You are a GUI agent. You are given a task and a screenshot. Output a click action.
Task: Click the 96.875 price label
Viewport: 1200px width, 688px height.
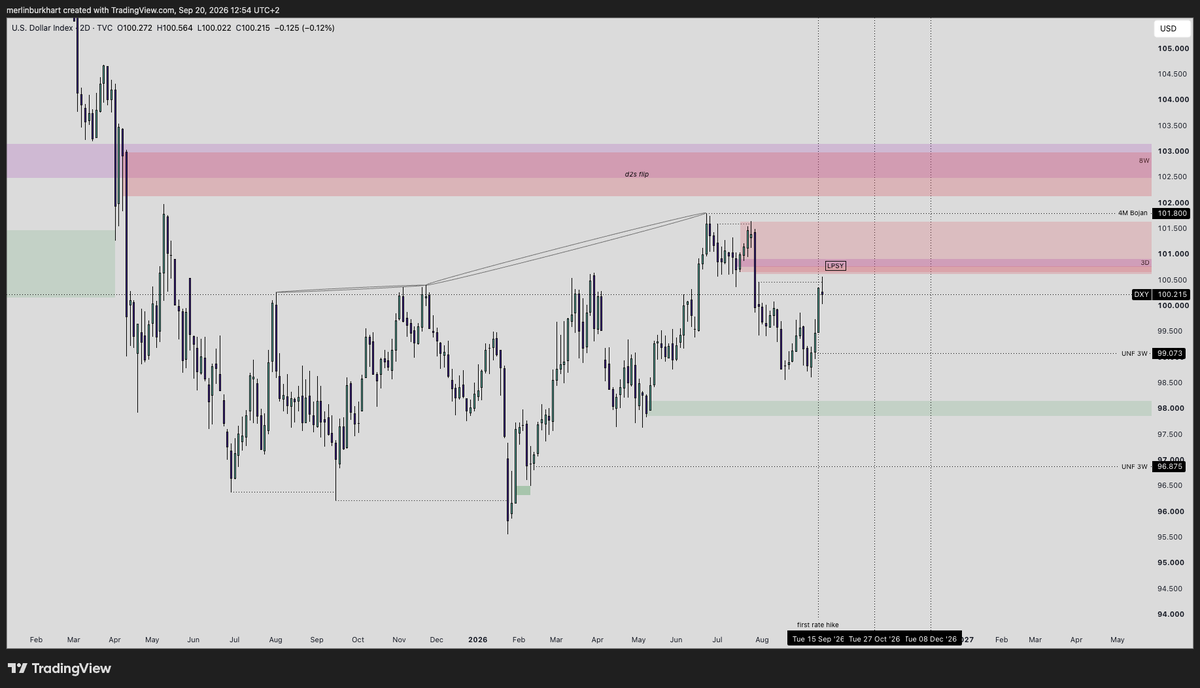pos(1172,466)
